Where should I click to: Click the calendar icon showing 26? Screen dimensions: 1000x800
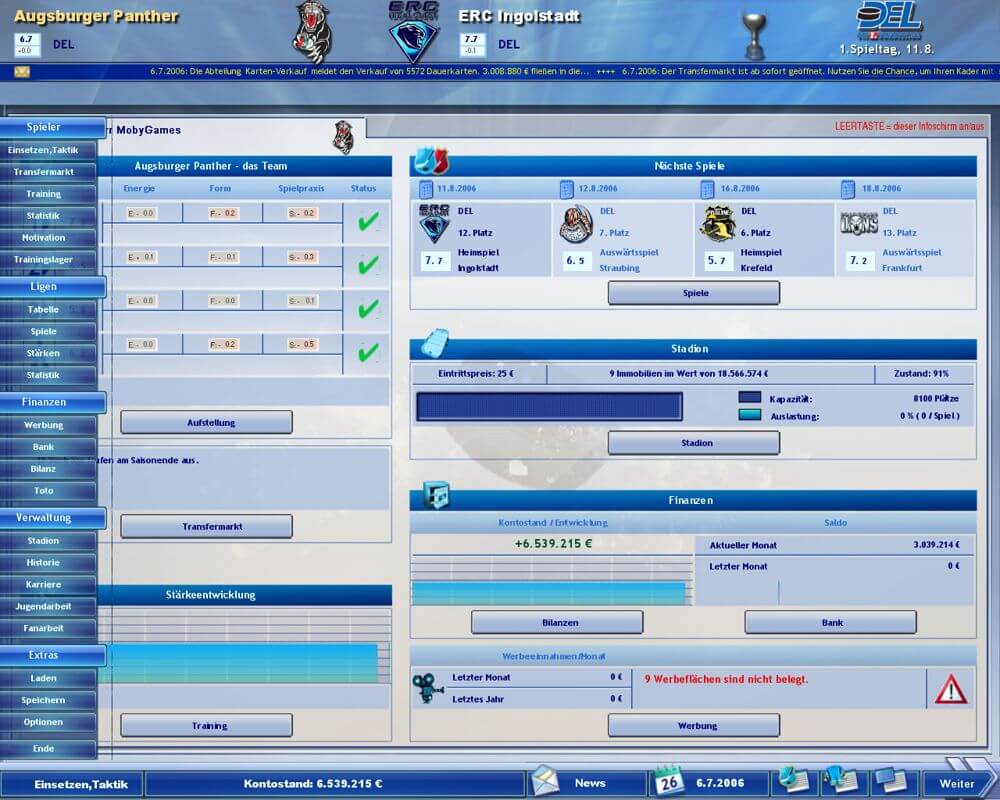click(668, 780)
